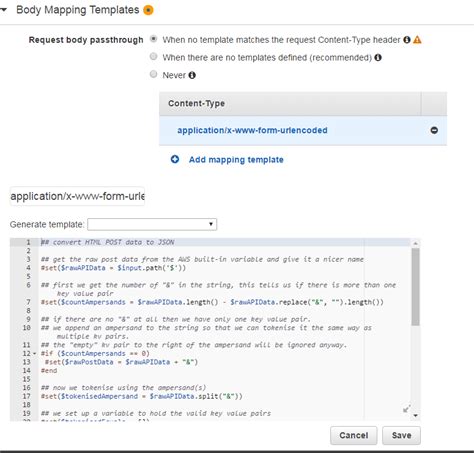Click info icon beside no templates defined option
The height and width of the screenshot is (453, 474).
coord(378,57)
